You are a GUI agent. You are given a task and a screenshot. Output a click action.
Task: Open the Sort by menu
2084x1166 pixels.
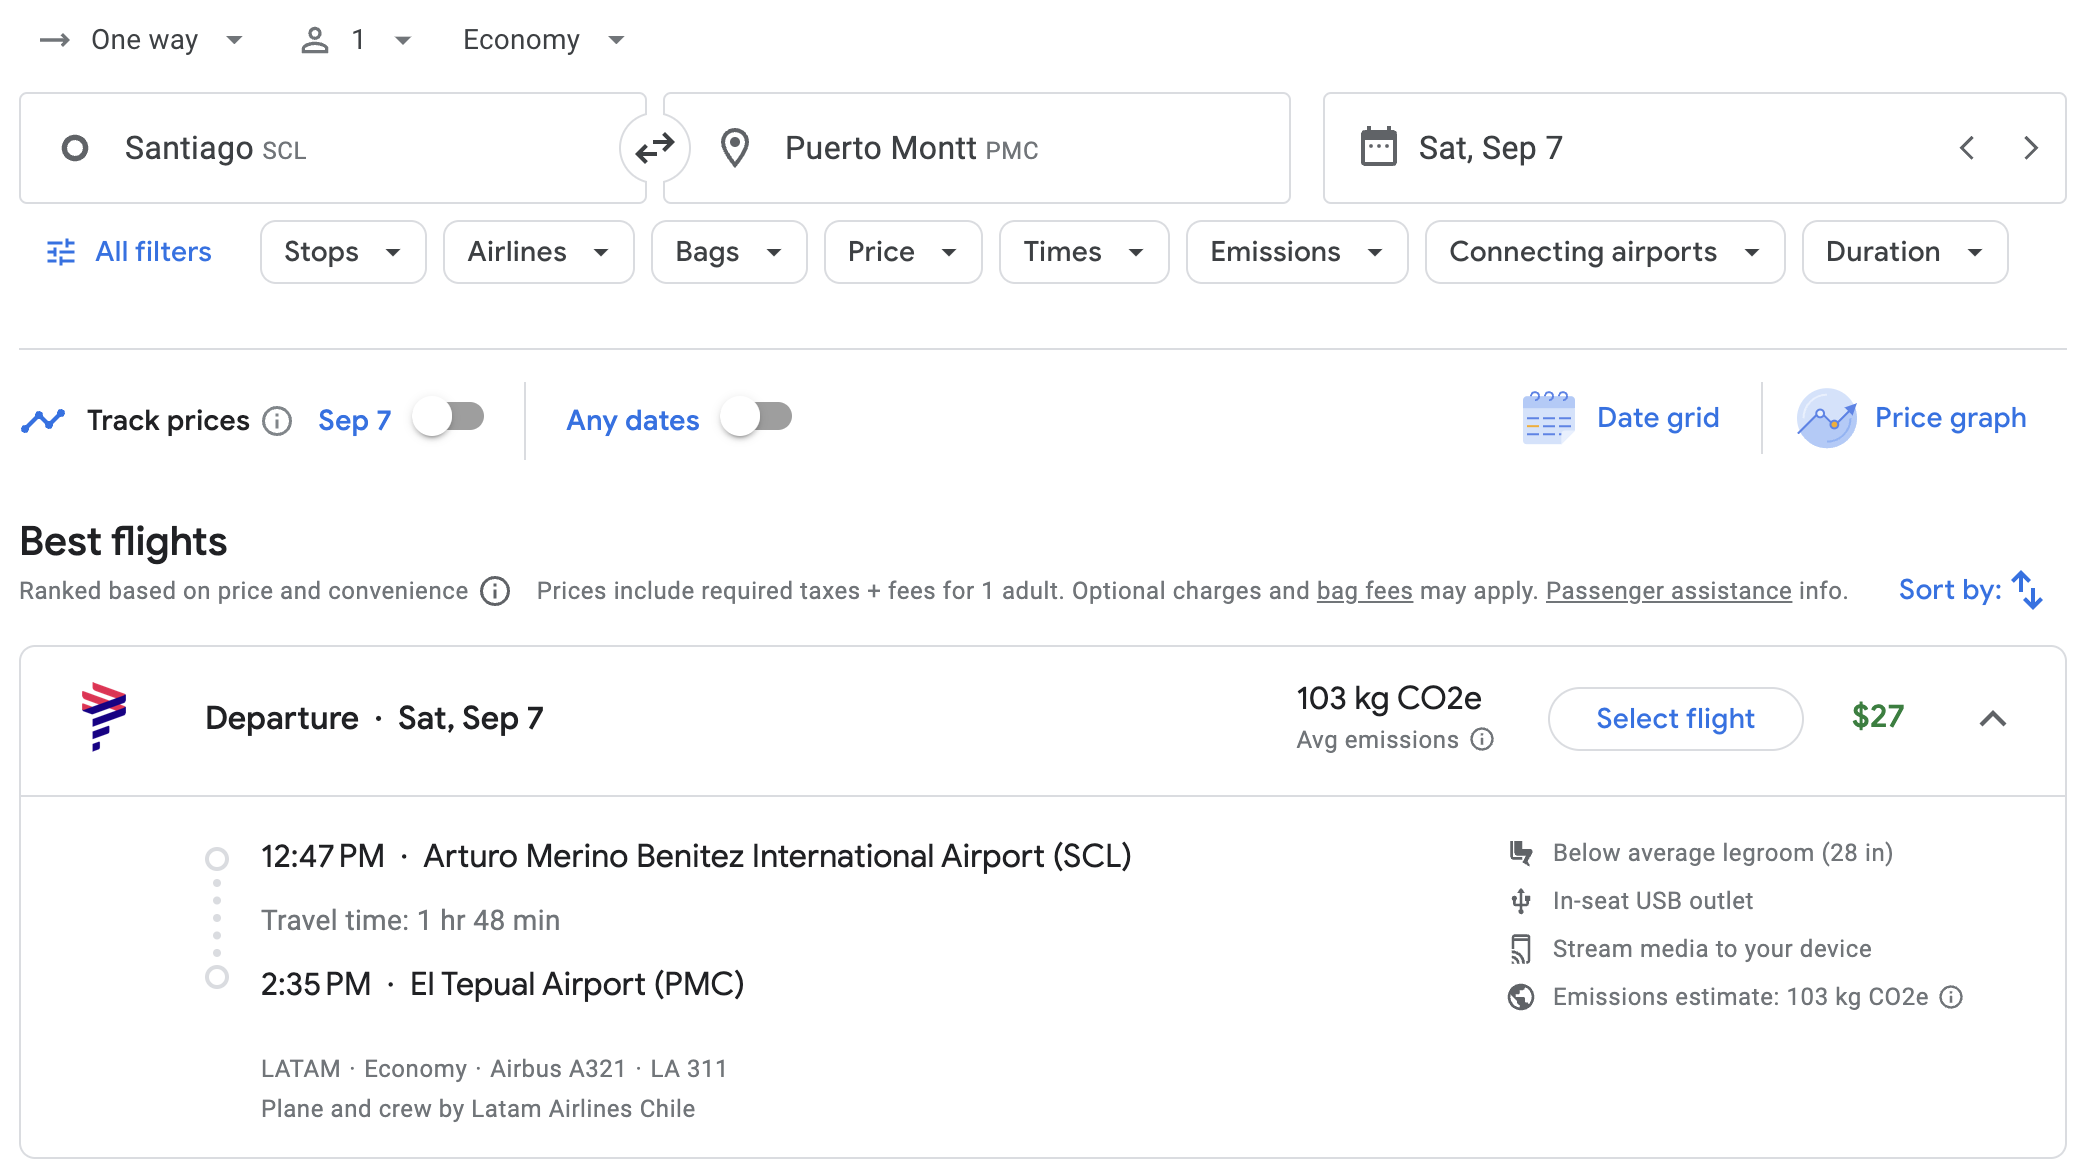1971,590
